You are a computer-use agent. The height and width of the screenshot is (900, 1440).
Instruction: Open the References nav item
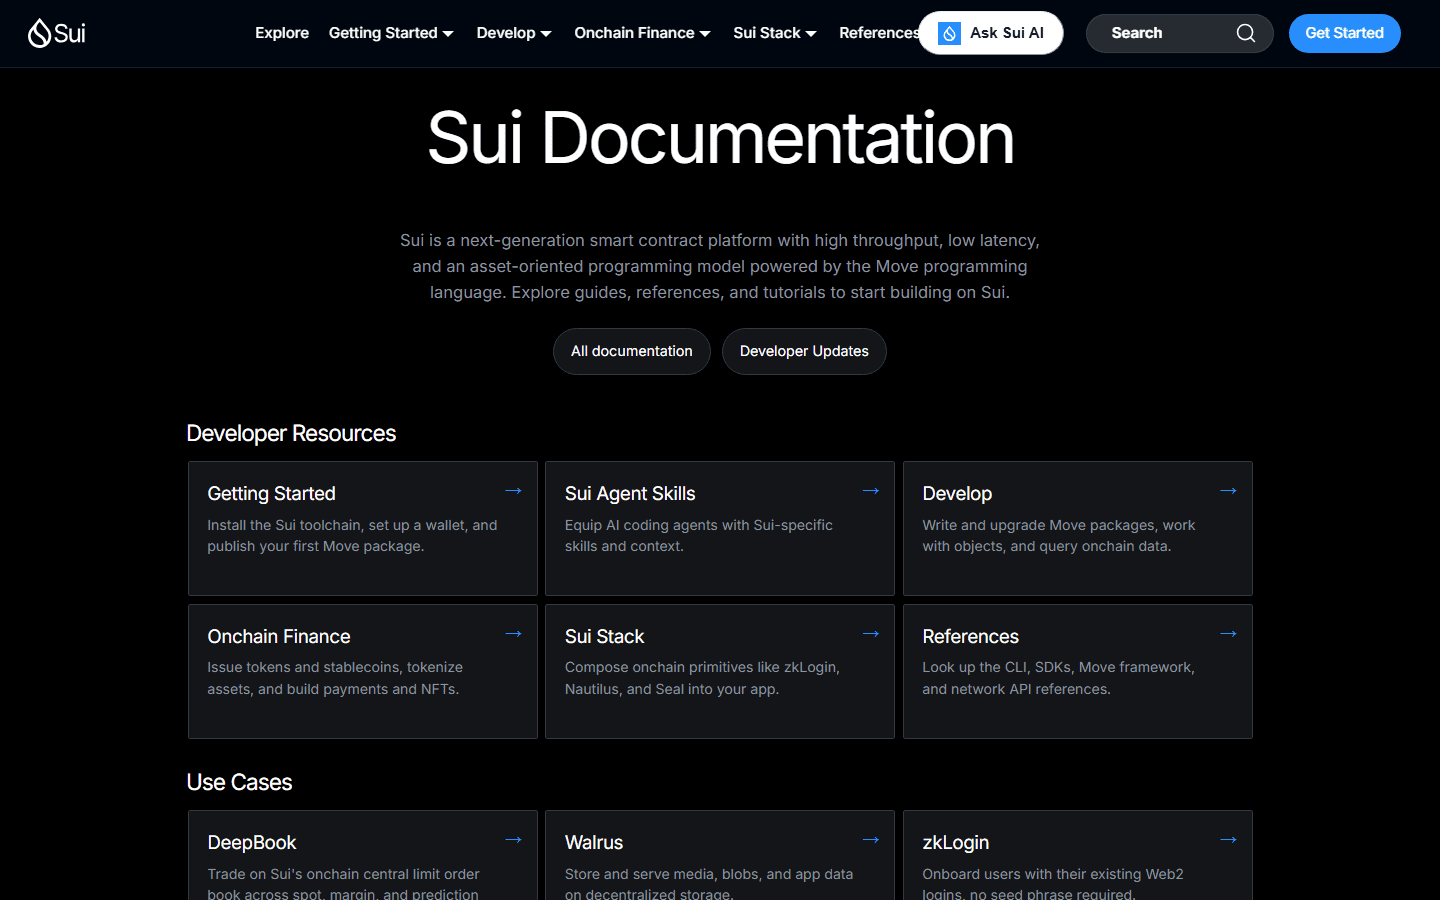click(878, 33)
